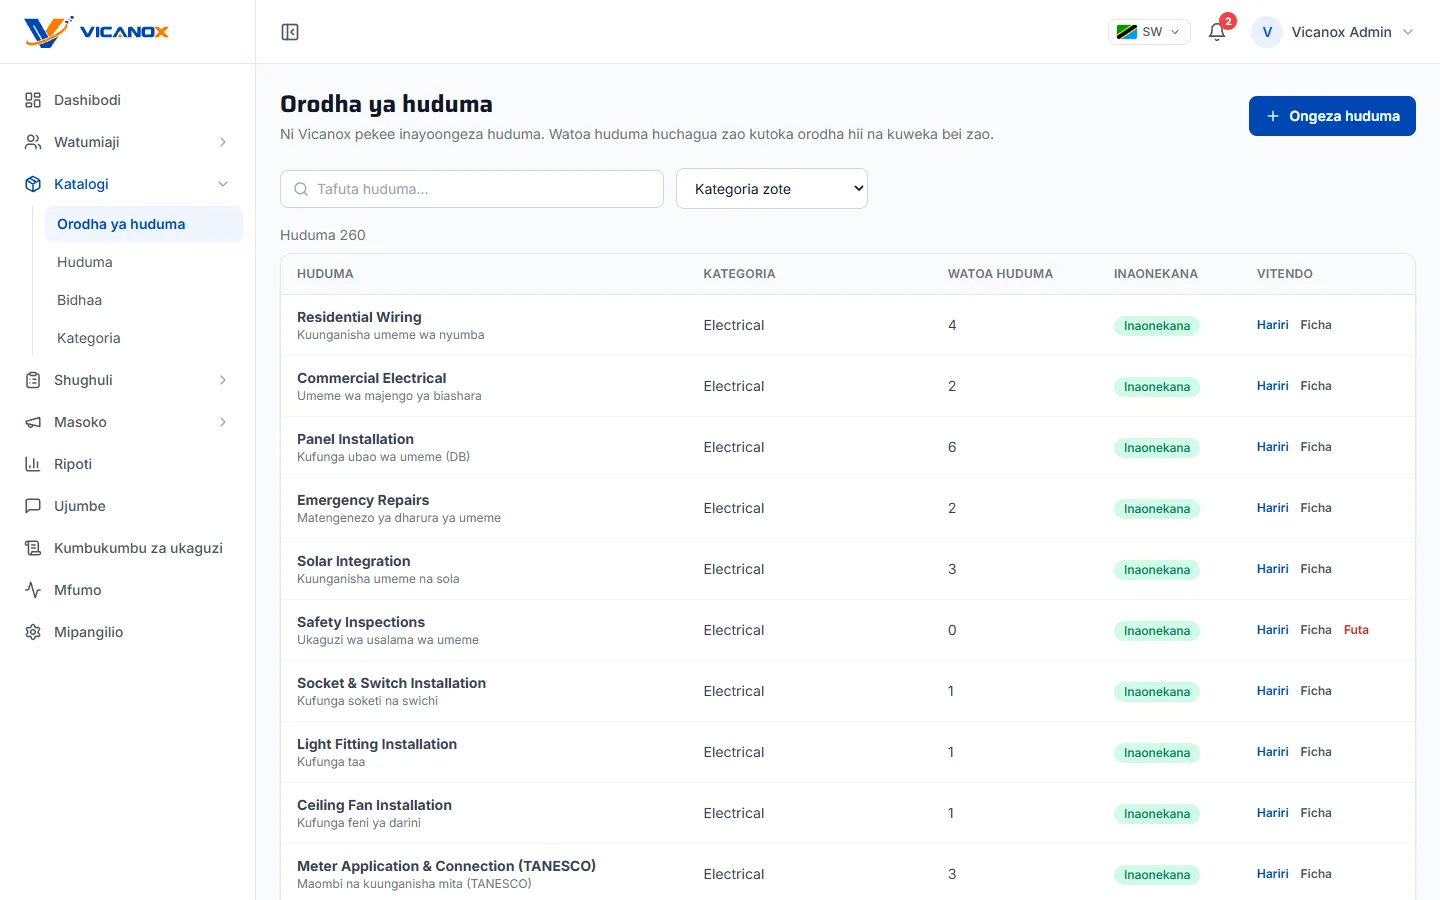Screen dimensions: 1440x900
Task: Open the SW language dropdown
Action: pos(1149,32)
